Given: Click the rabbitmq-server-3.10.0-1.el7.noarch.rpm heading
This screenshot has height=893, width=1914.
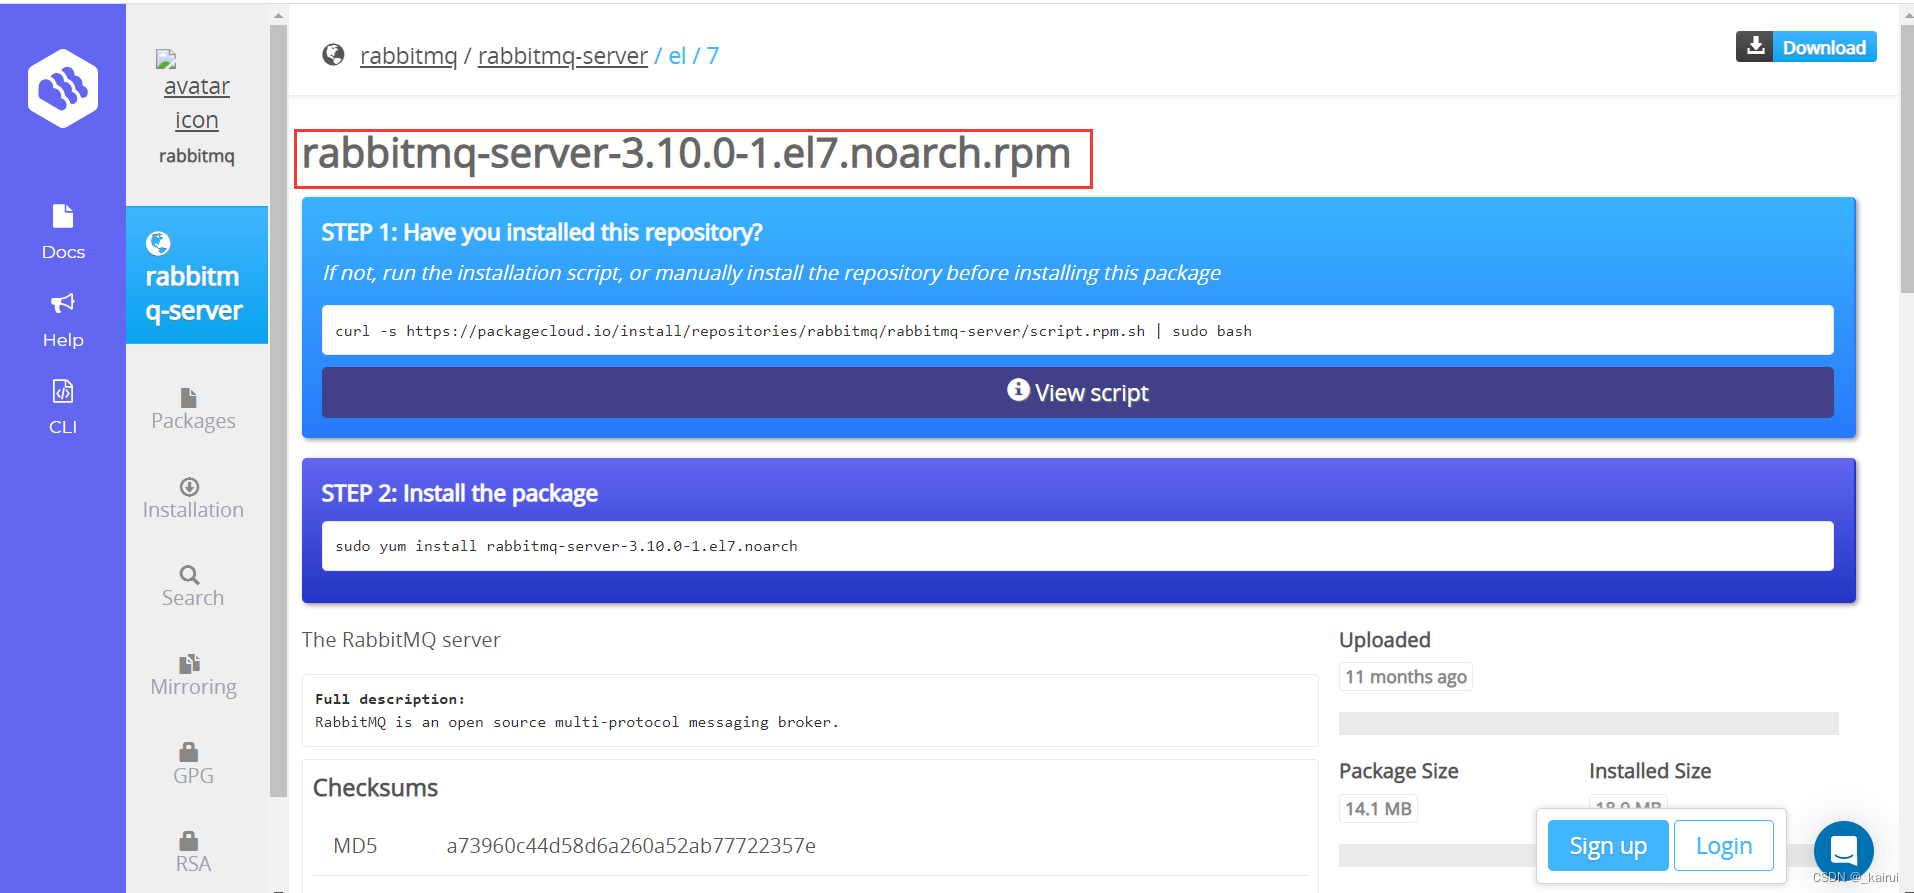Looking at the screenshot, I should [686, 154].
